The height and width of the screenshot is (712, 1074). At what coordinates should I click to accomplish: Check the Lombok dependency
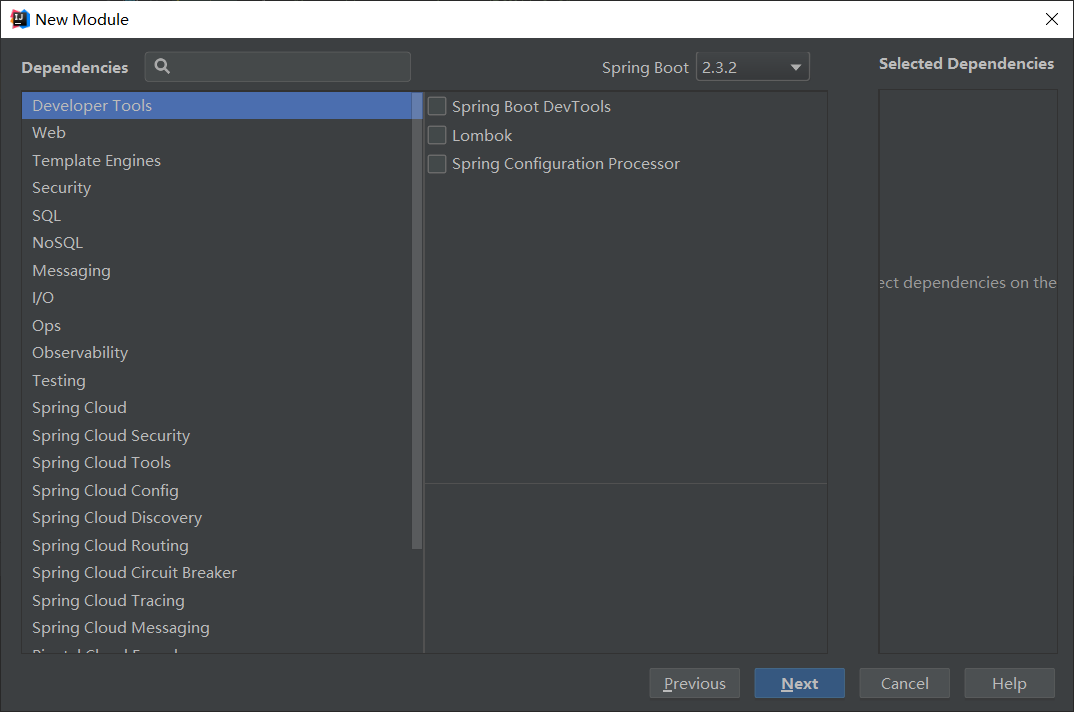[437, 135]
